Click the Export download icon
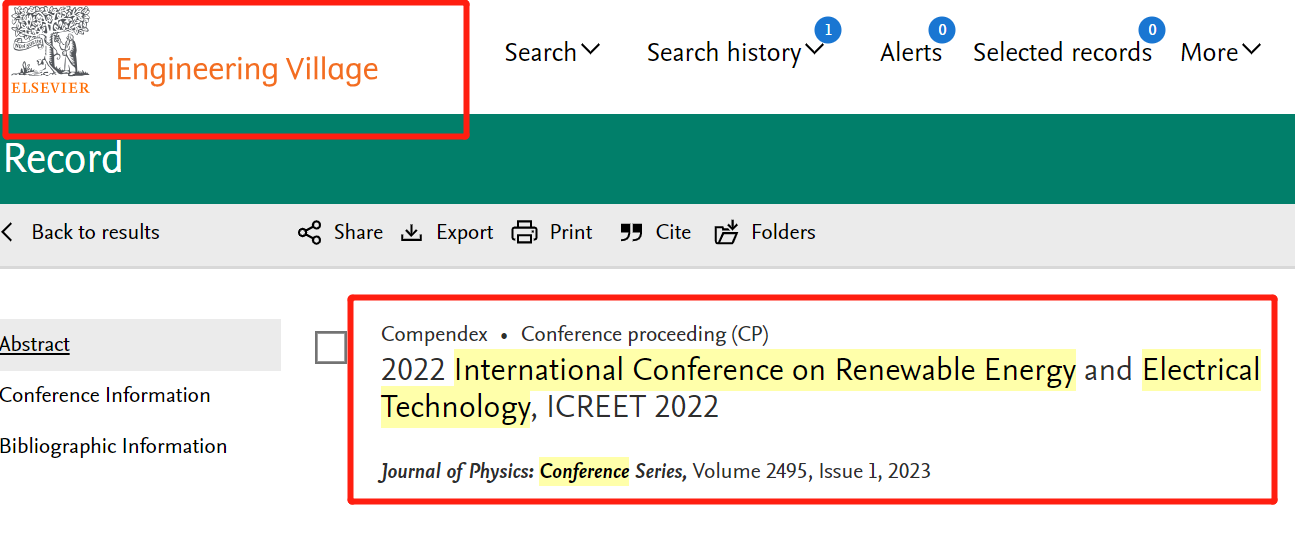This screenshot has height=545, width=1295. [411, 232]
